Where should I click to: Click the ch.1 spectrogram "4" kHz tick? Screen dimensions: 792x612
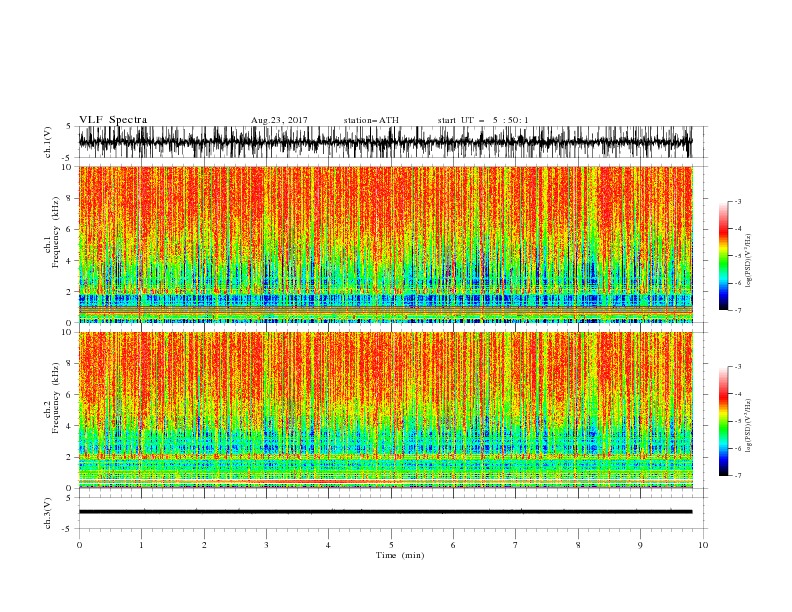[x=70, y=261]
